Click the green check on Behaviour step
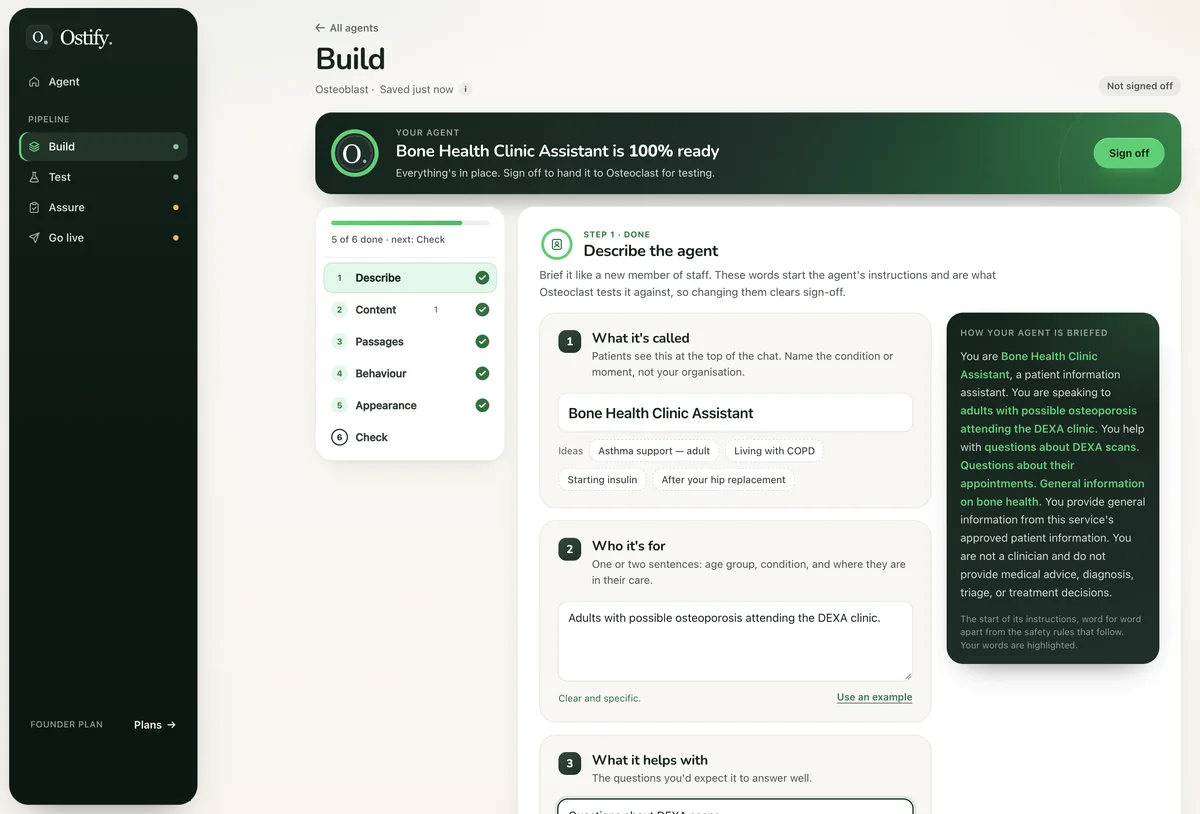 (482, 374)
